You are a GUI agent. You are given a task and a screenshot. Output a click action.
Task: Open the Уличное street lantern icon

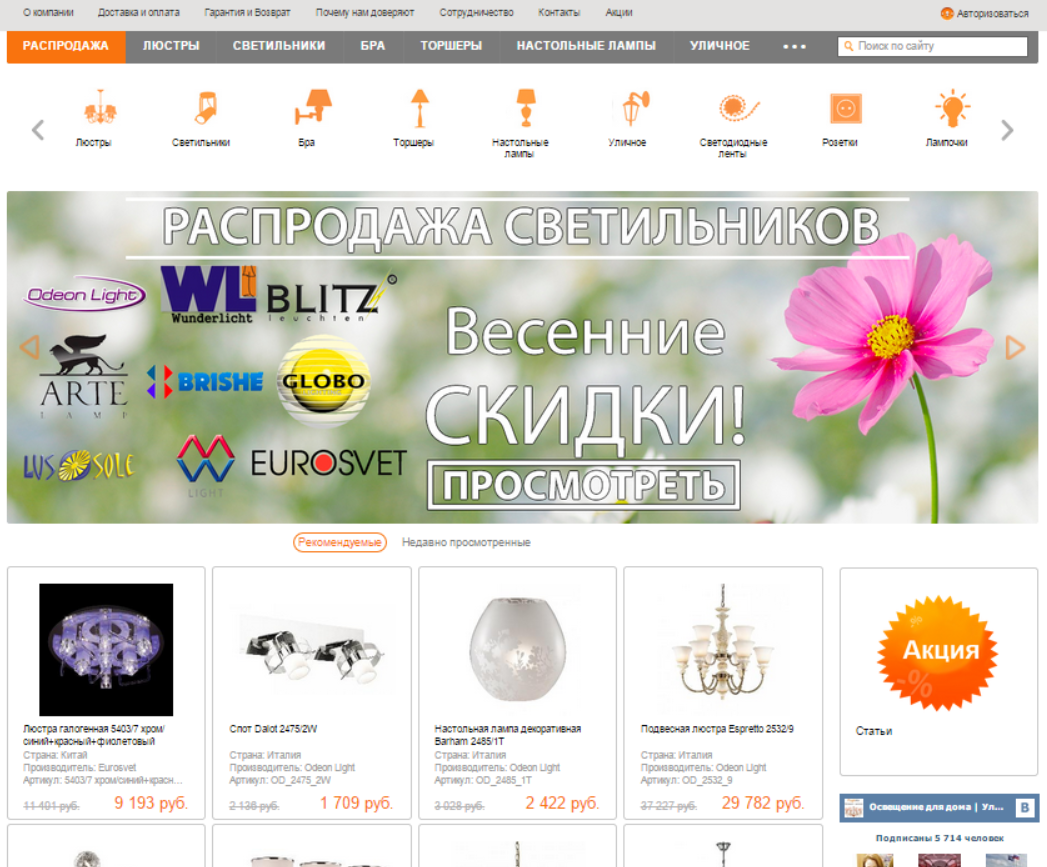click(x=634, y=108)
